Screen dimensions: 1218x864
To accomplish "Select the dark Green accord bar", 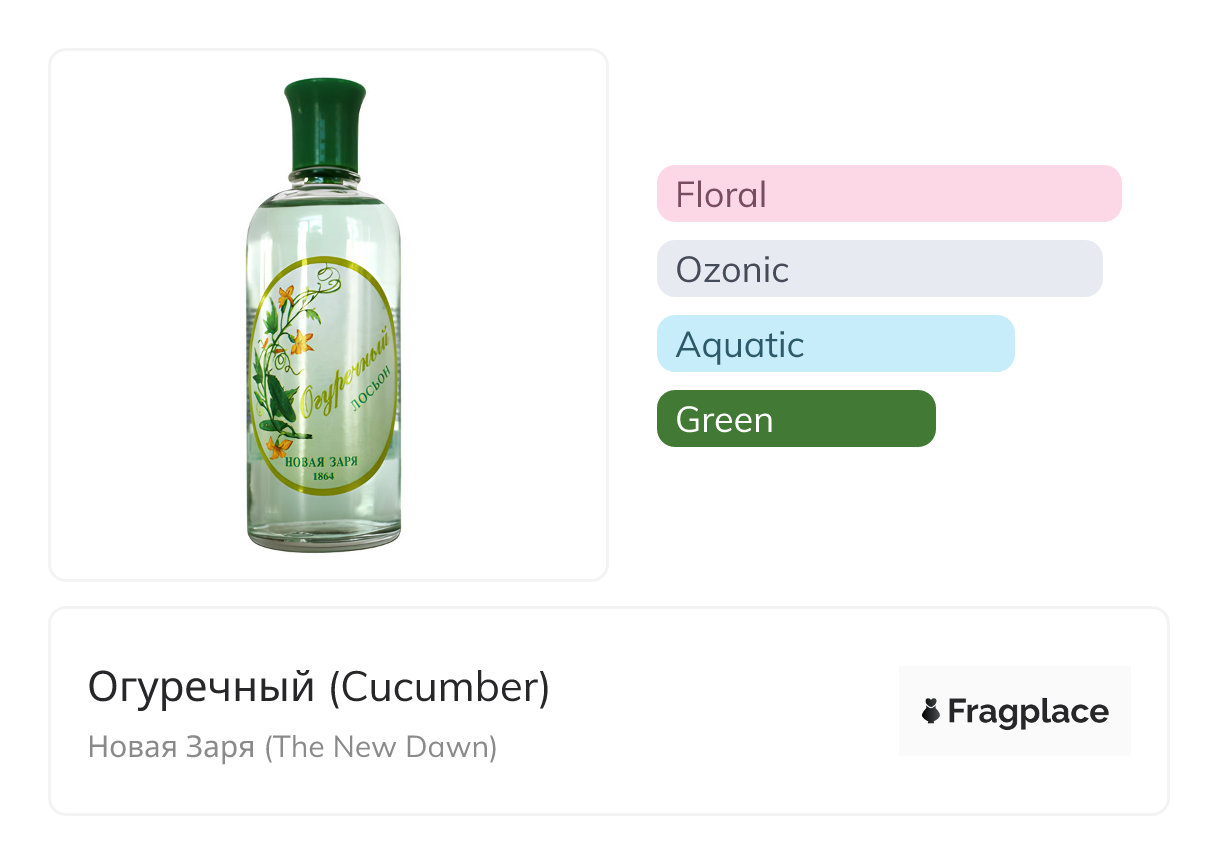I will coord(795,419).
